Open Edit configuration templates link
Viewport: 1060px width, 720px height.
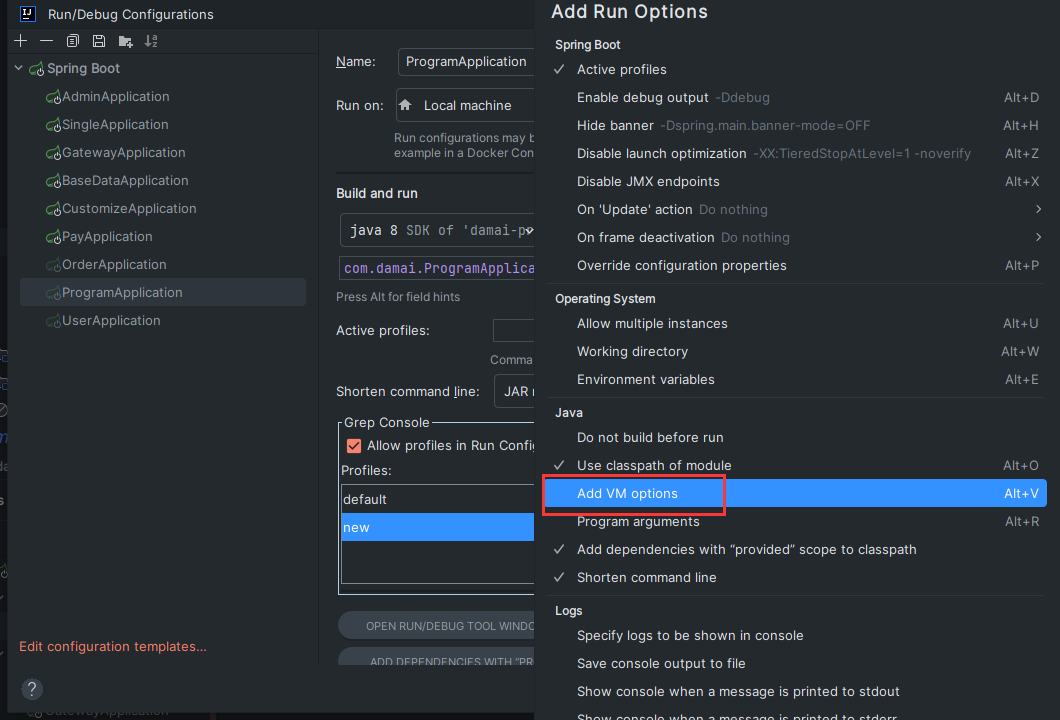click(x=113, y=646)
